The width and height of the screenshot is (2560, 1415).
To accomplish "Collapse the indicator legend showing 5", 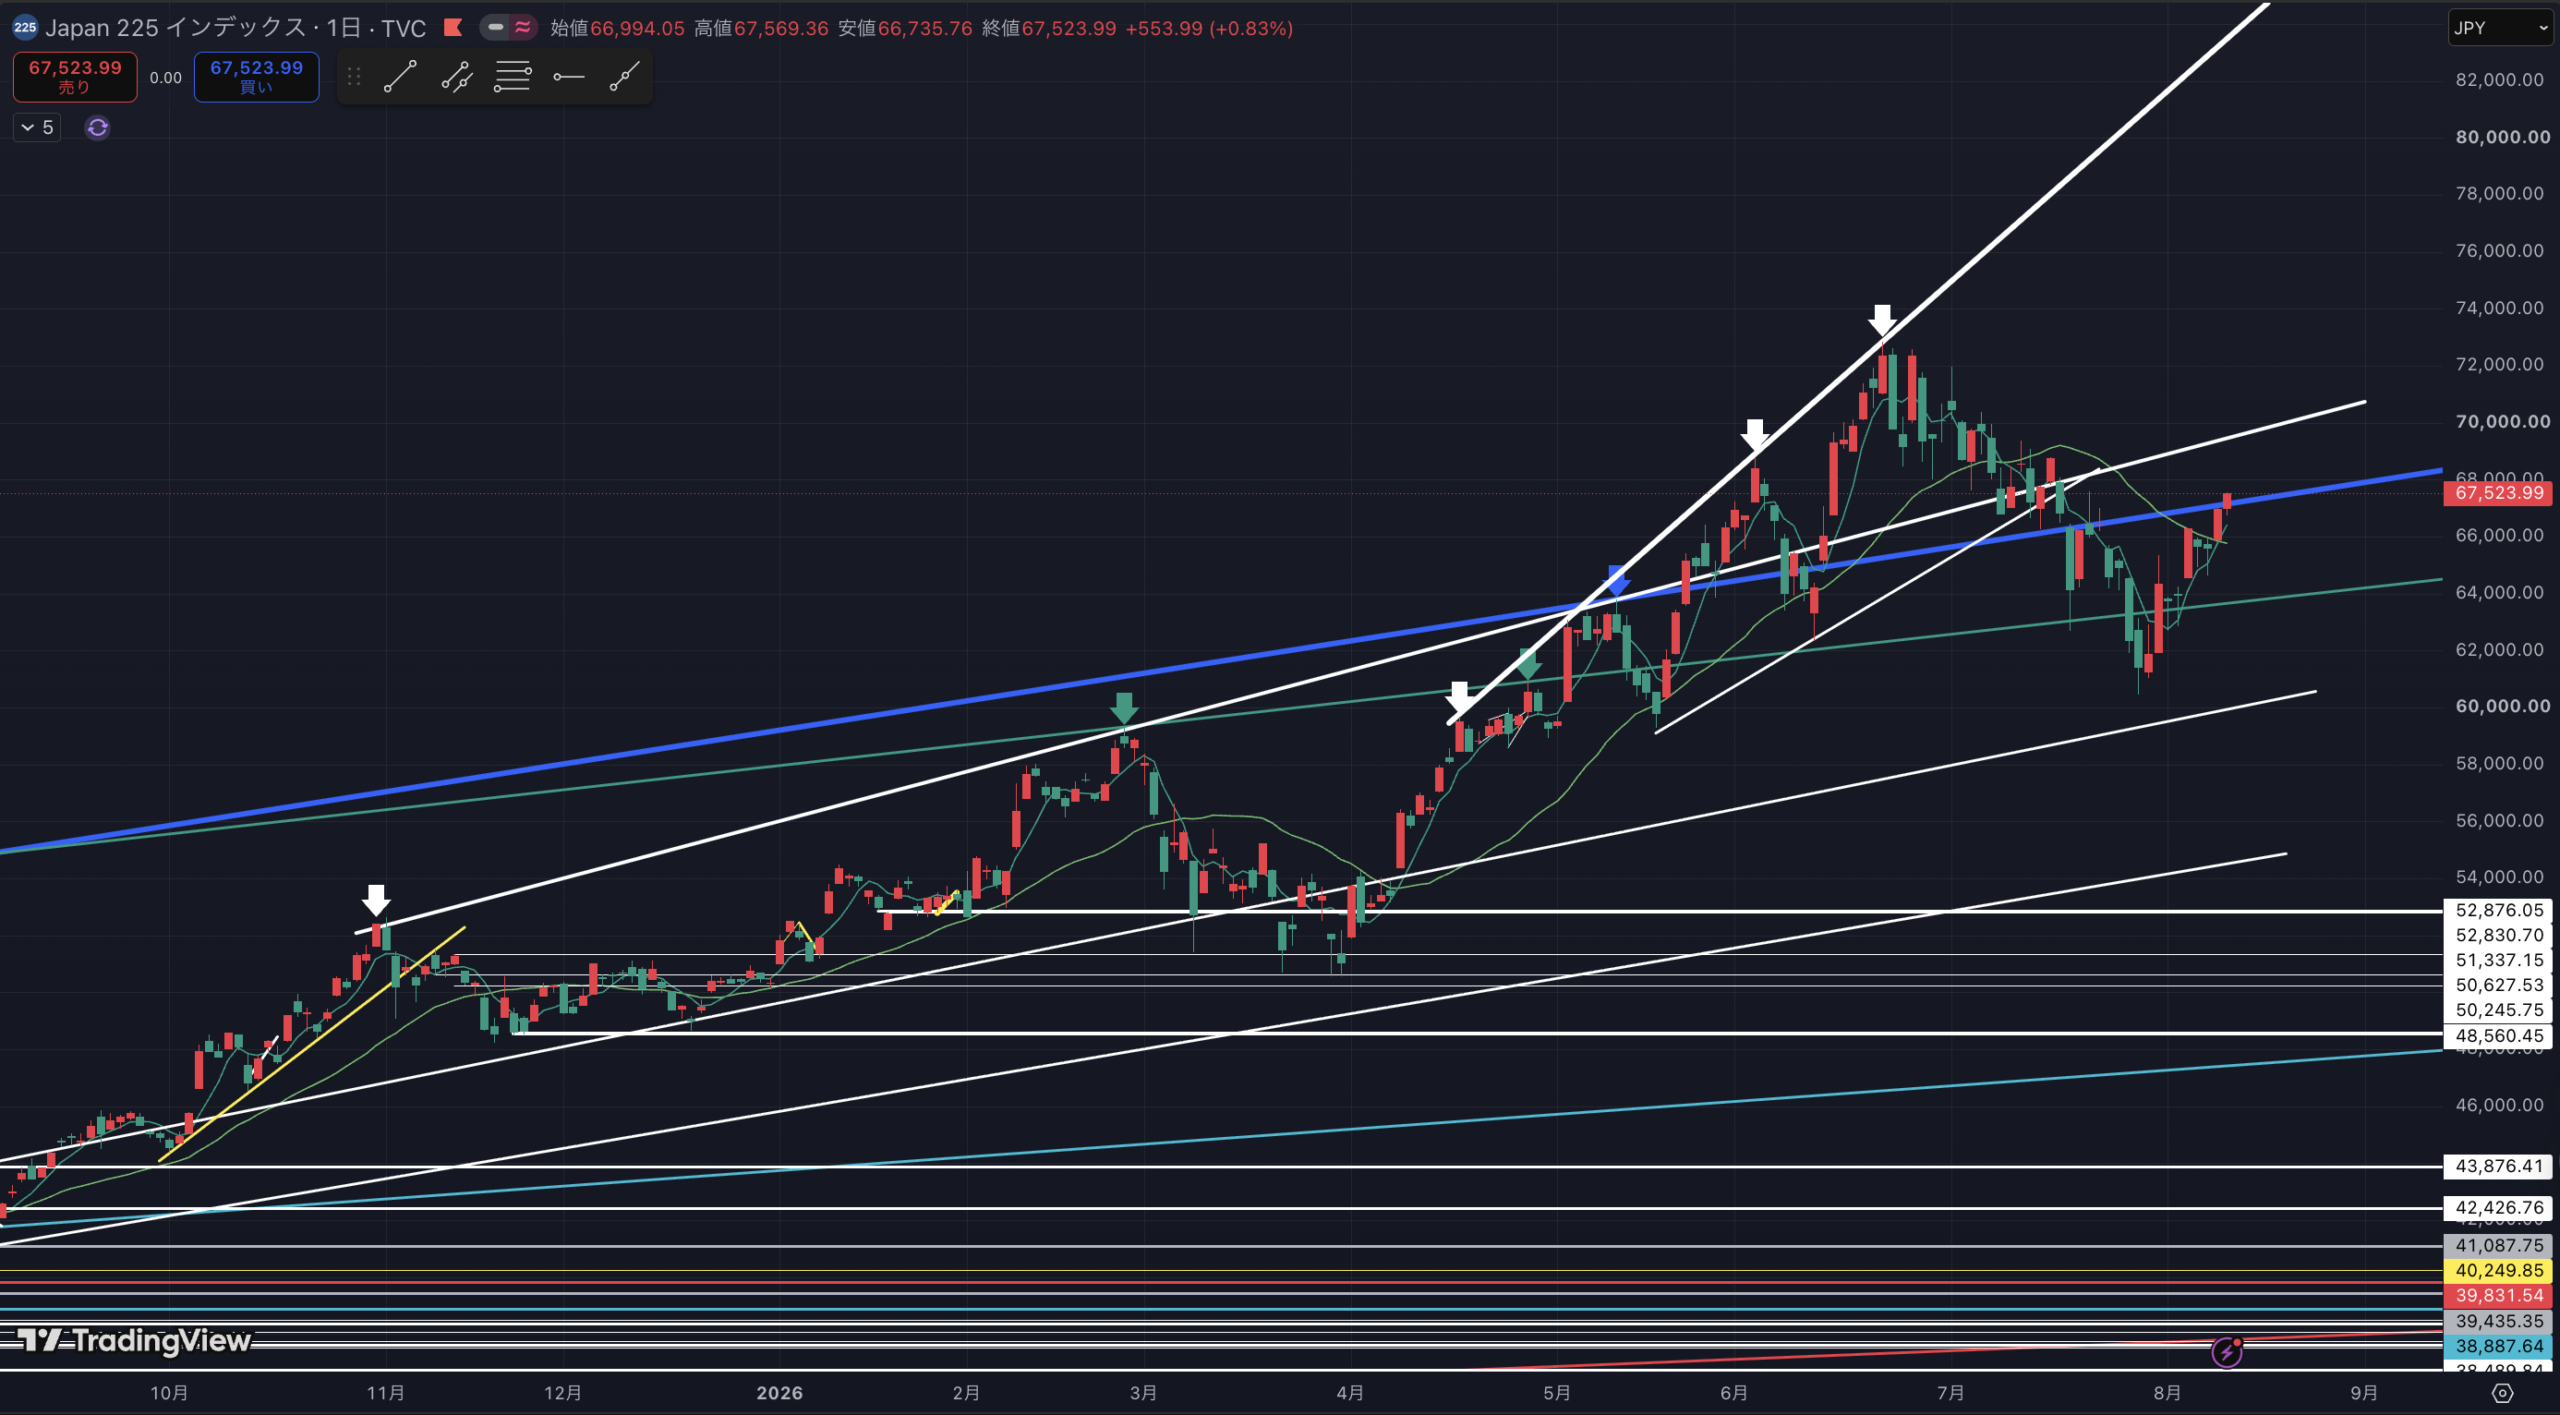I will tap(37, 128).
